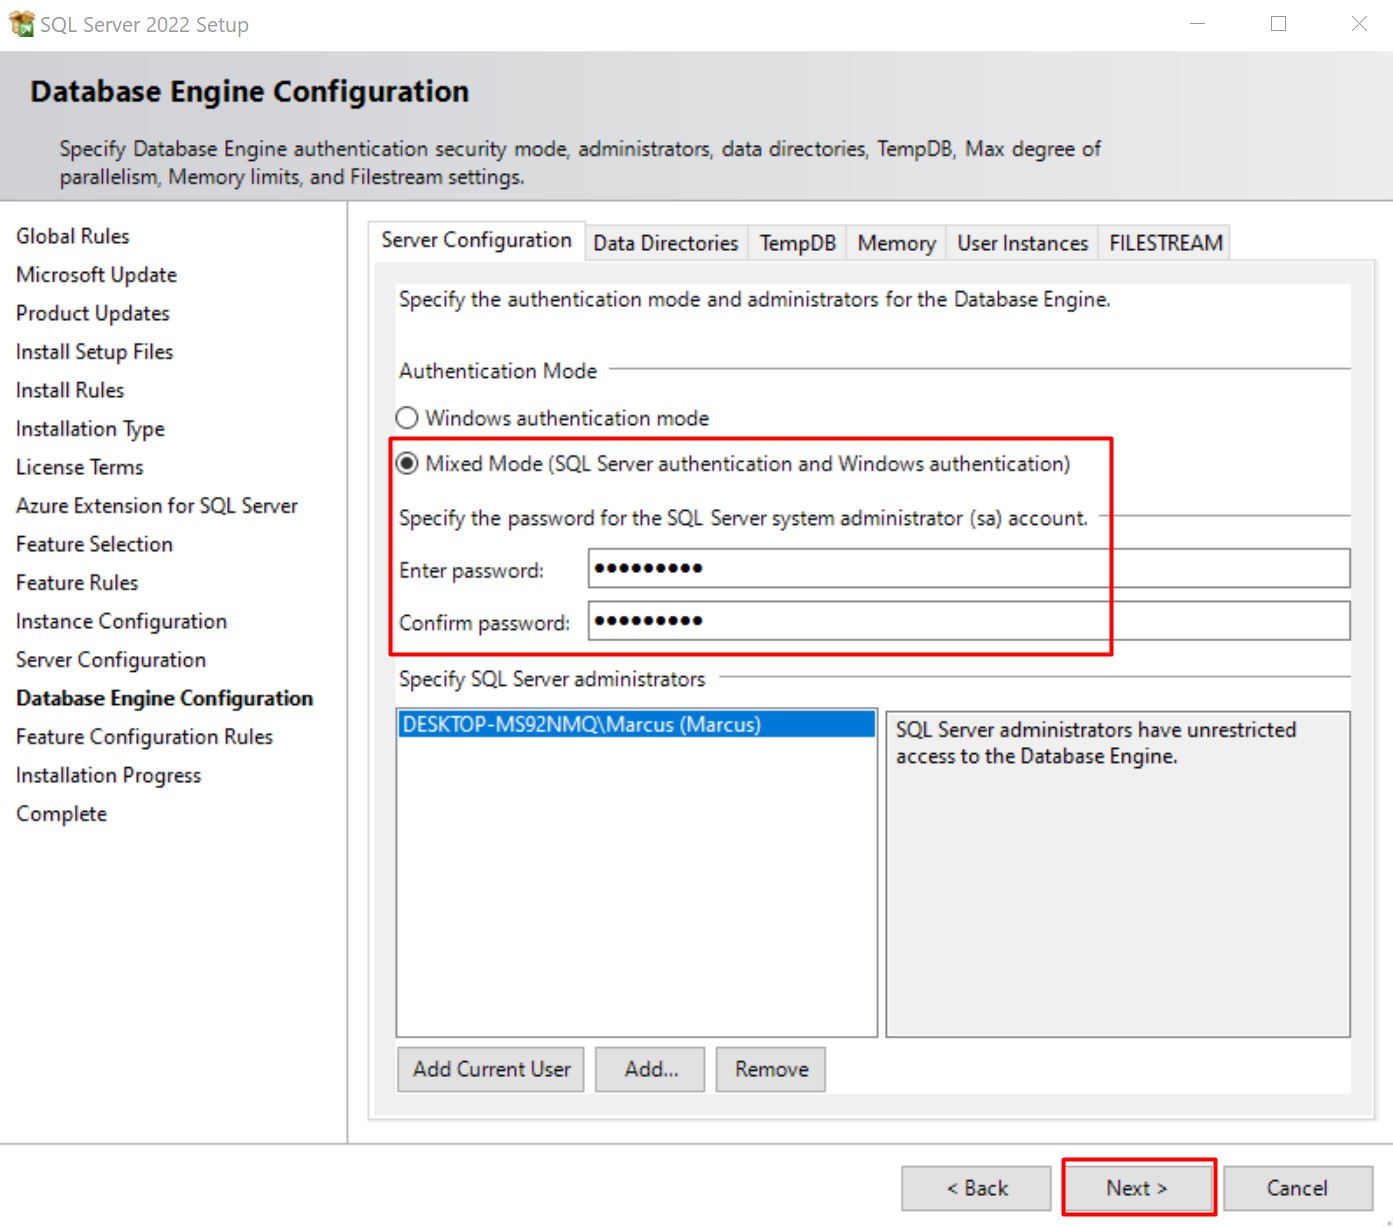Click Installation Progress step
The width and height of the screenshot is (1393, 1227).
pos(109,775)
